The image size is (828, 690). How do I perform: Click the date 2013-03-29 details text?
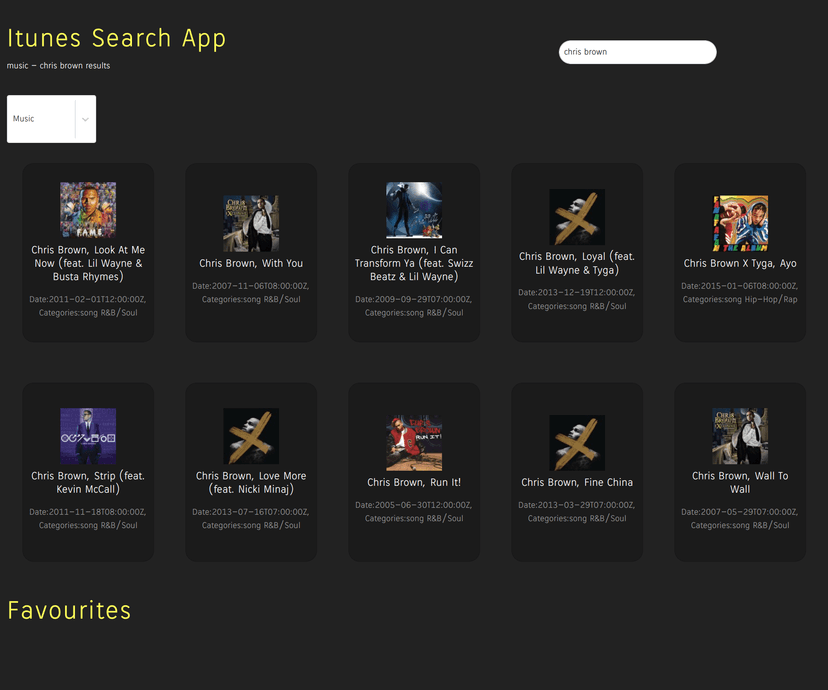click(x=577, y=512)
